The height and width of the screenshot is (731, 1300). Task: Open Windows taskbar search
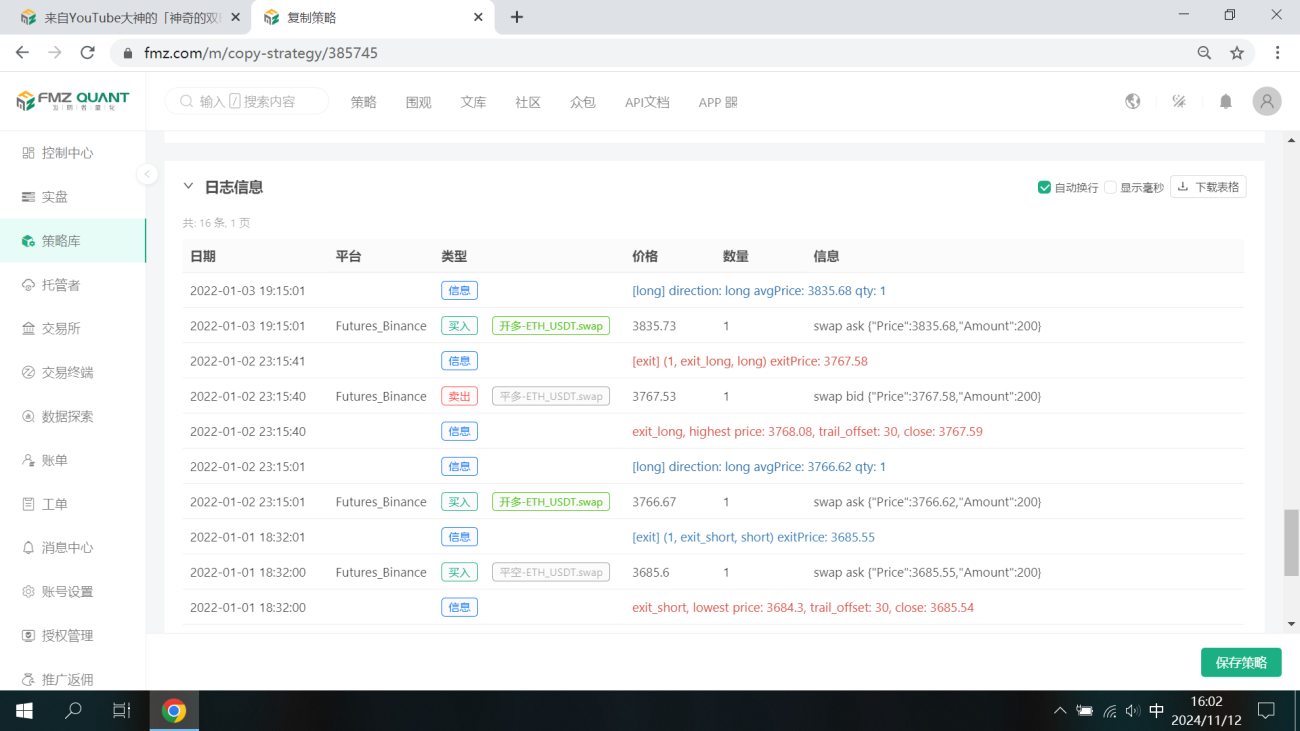click(x=73, y=711)
